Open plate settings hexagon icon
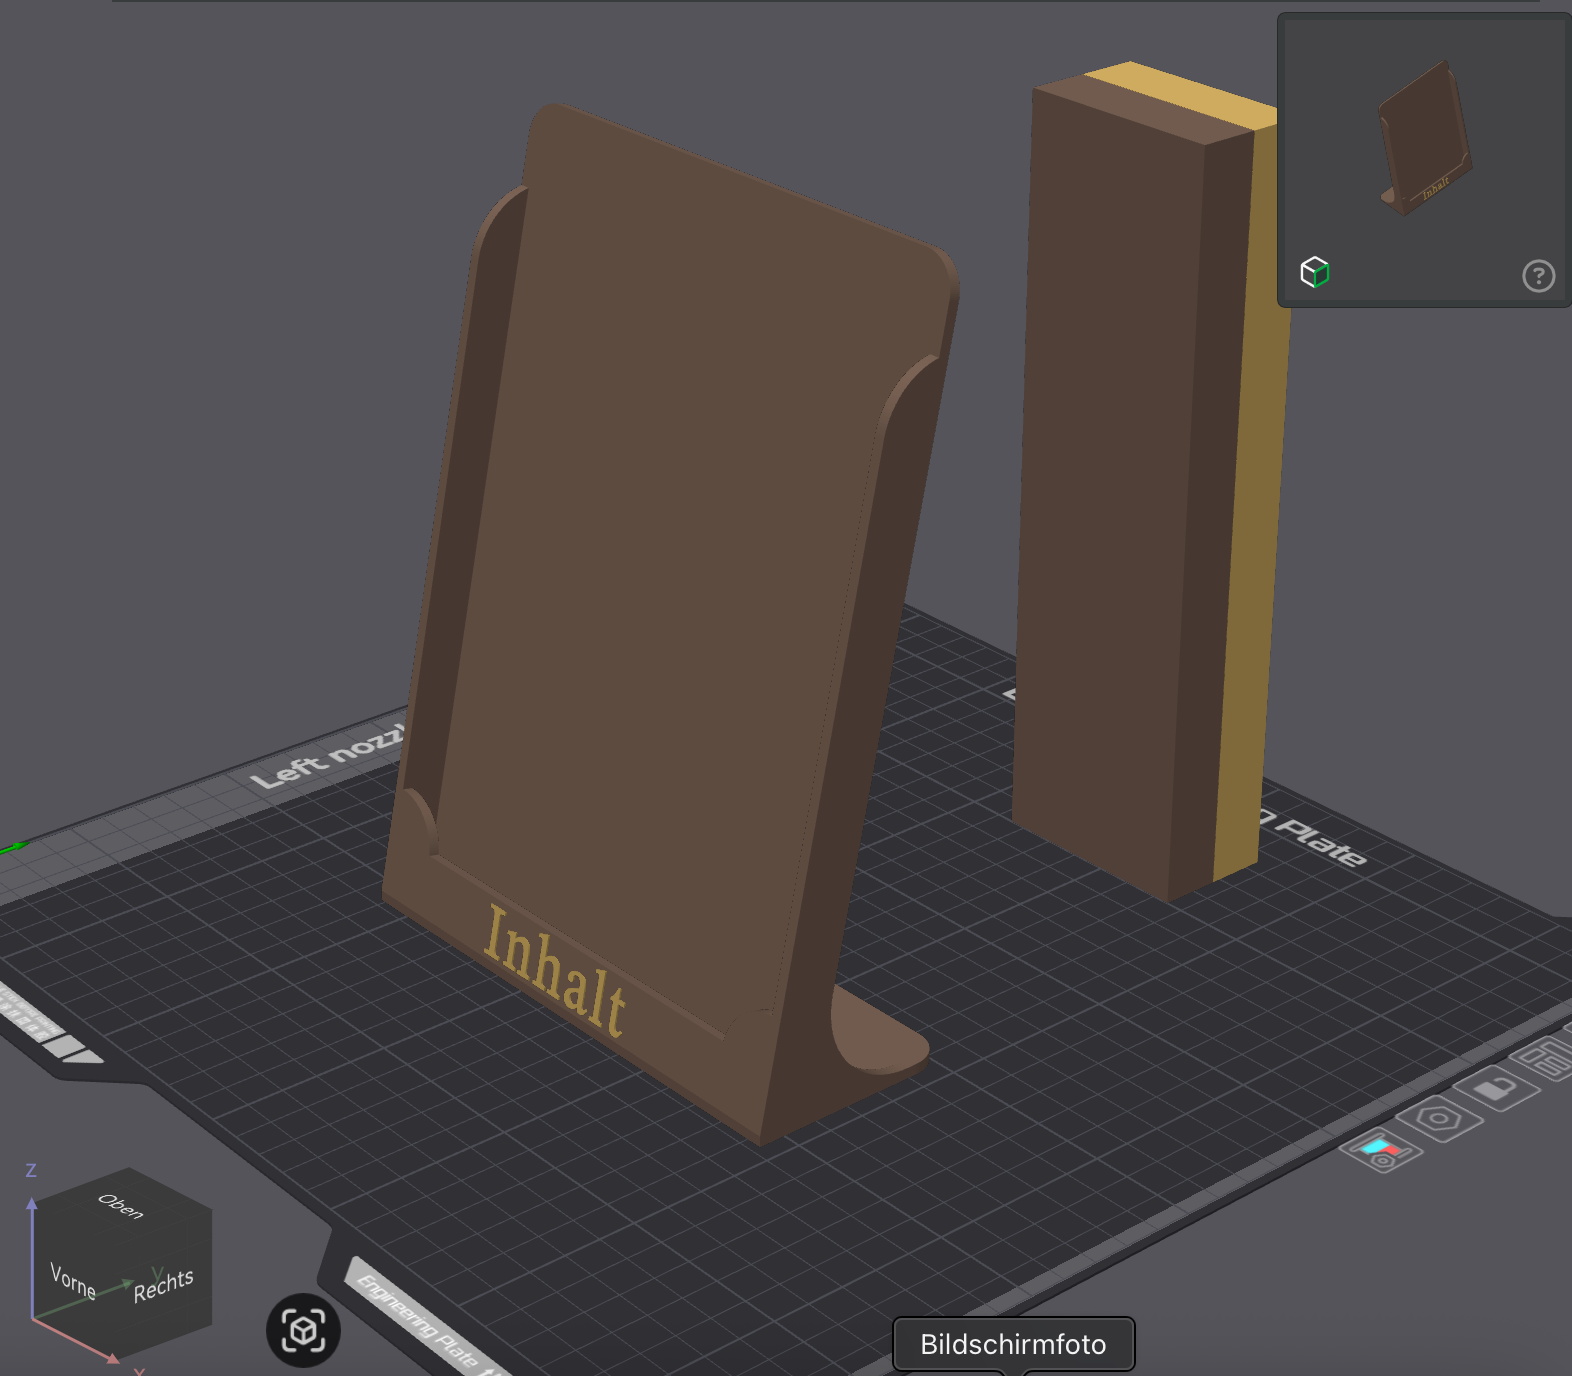Viewport: 1572px width, 1376px height. tap(1438, 1117)
